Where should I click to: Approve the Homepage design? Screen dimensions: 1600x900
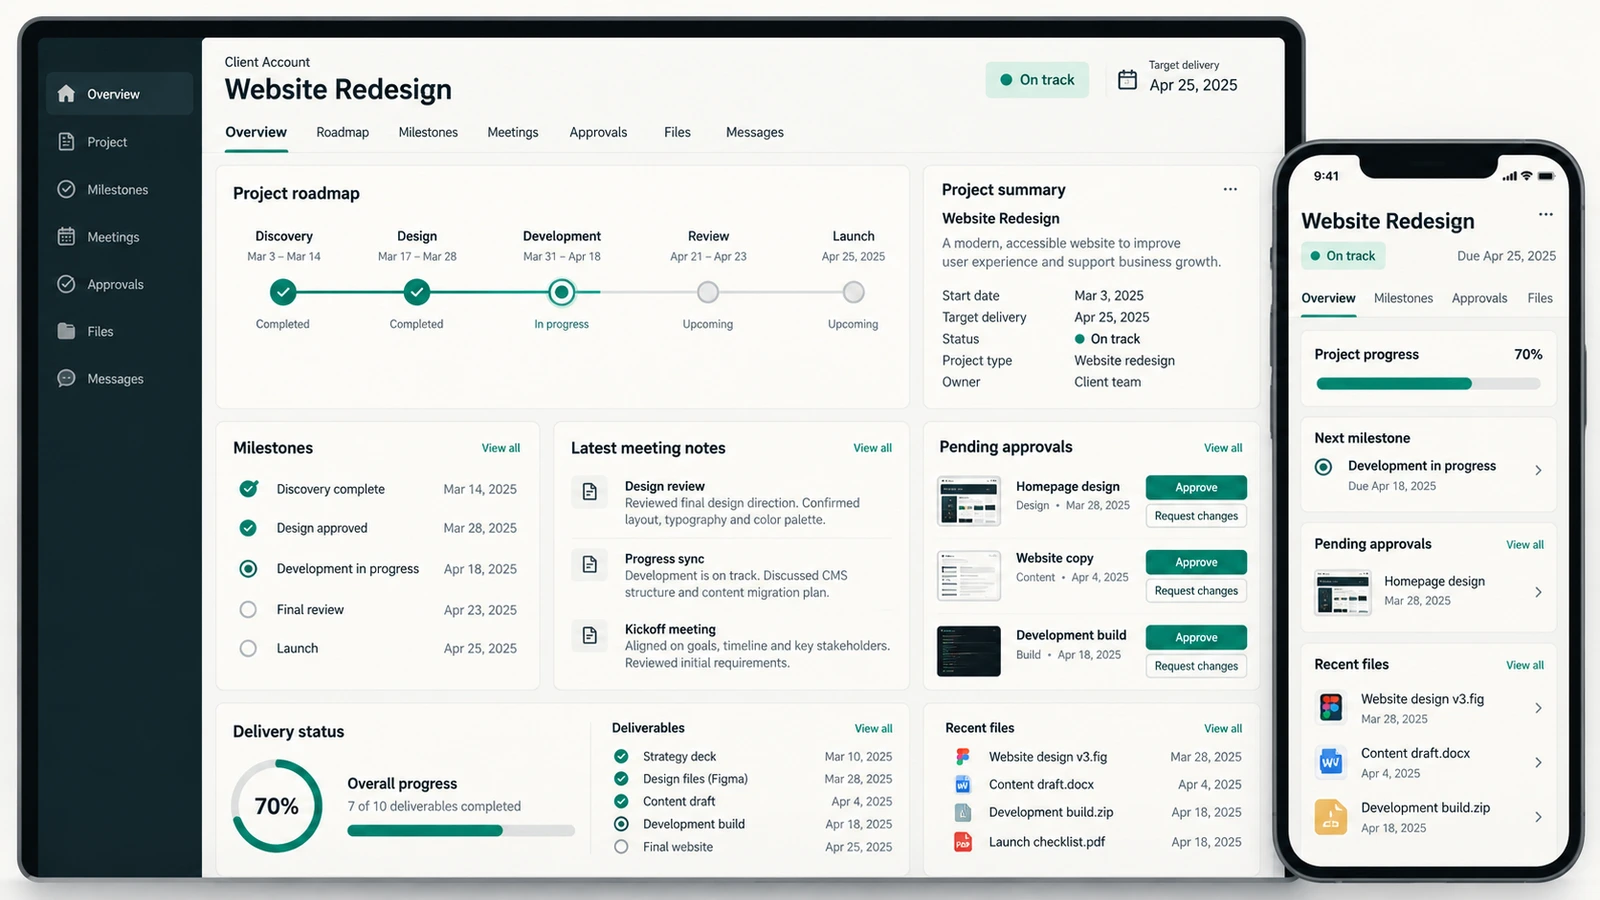(1196, 487)
